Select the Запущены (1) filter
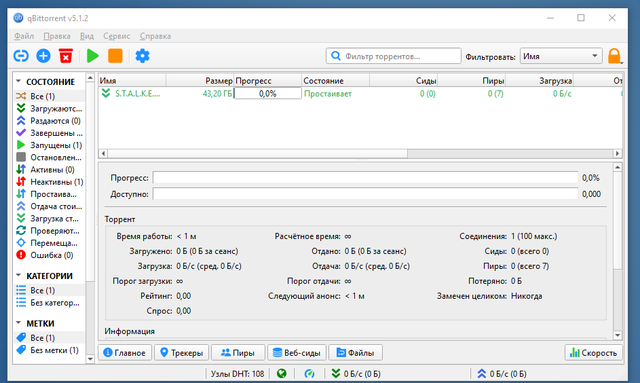 (x=49, y=145)
